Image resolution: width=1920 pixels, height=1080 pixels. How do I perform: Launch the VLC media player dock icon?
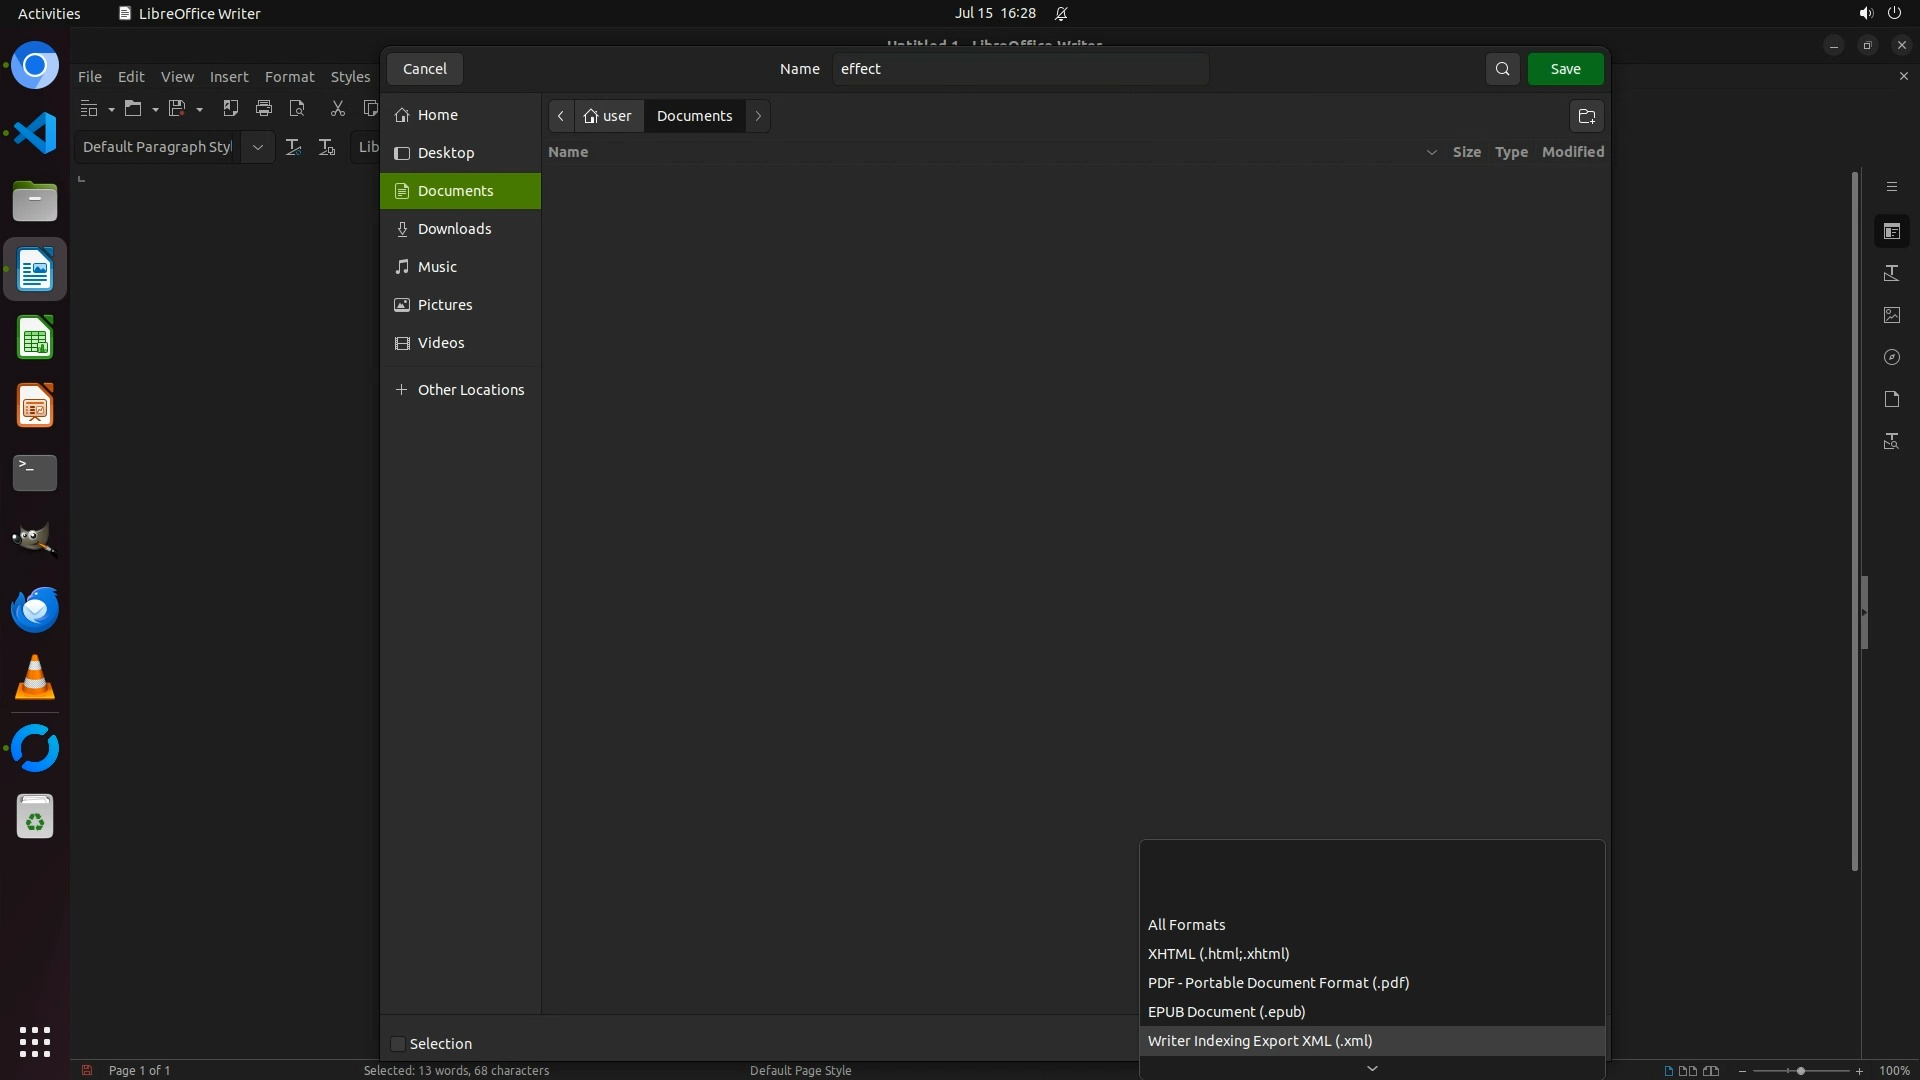click(x=35, y=678)
